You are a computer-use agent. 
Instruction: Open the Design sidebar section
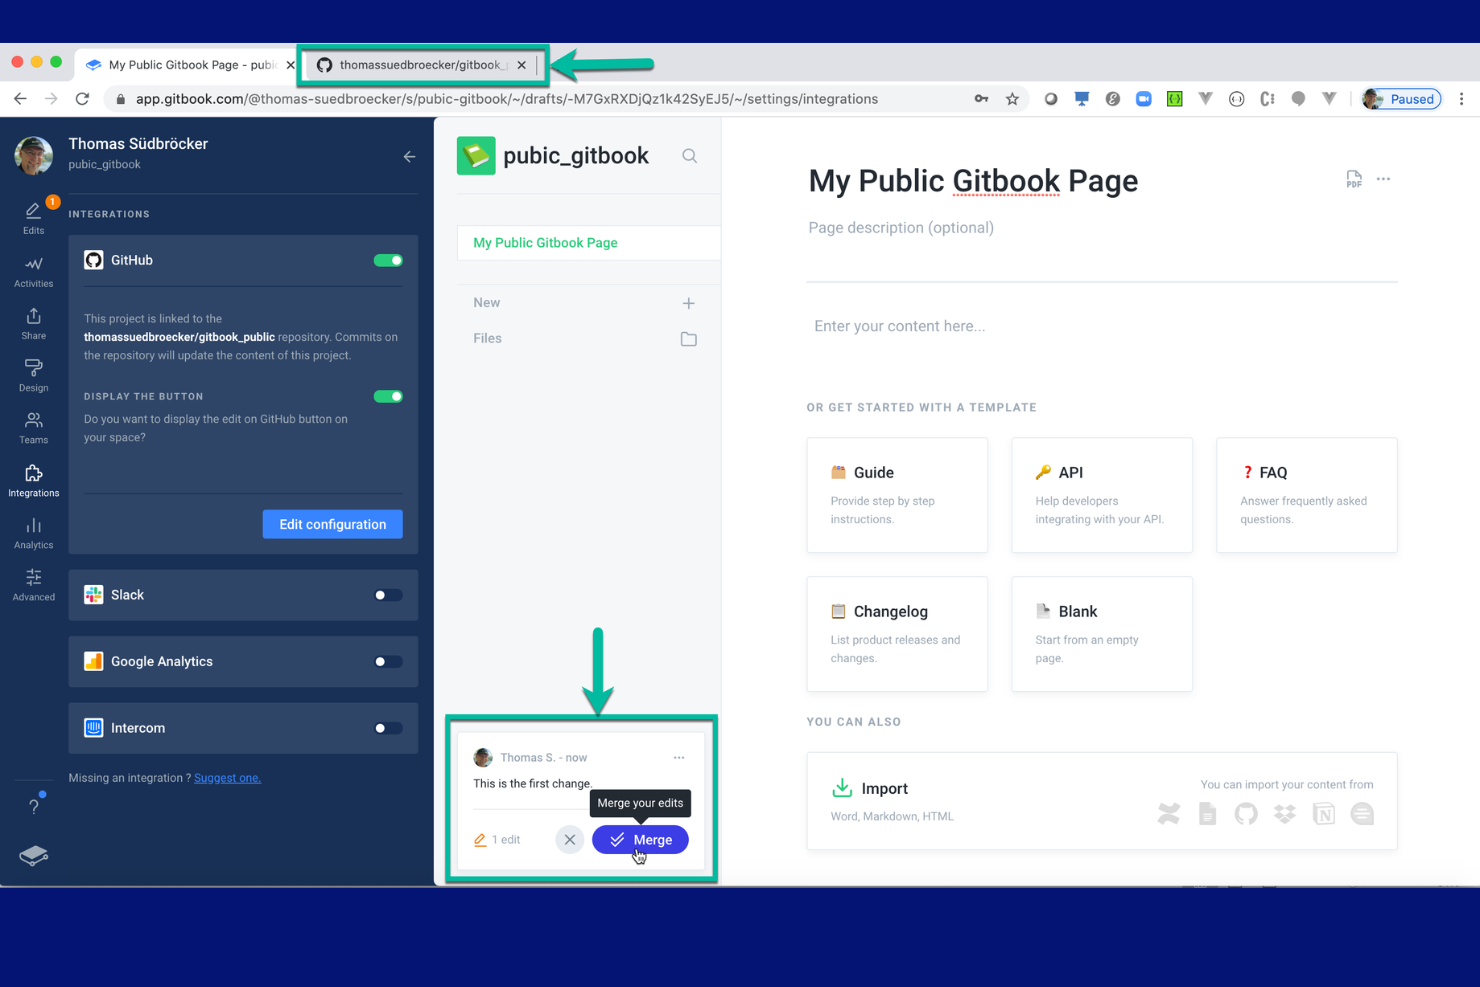tap(33, 376)
